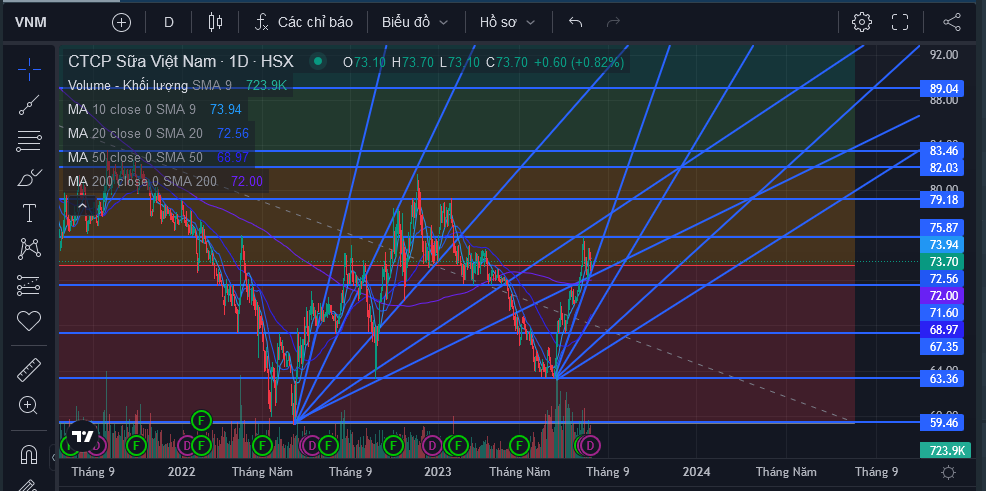Image resolution: width=986 pixels, height=491 pixels.
Task: Open chart settings gear in top bar
Action: [x=861, y=23]
